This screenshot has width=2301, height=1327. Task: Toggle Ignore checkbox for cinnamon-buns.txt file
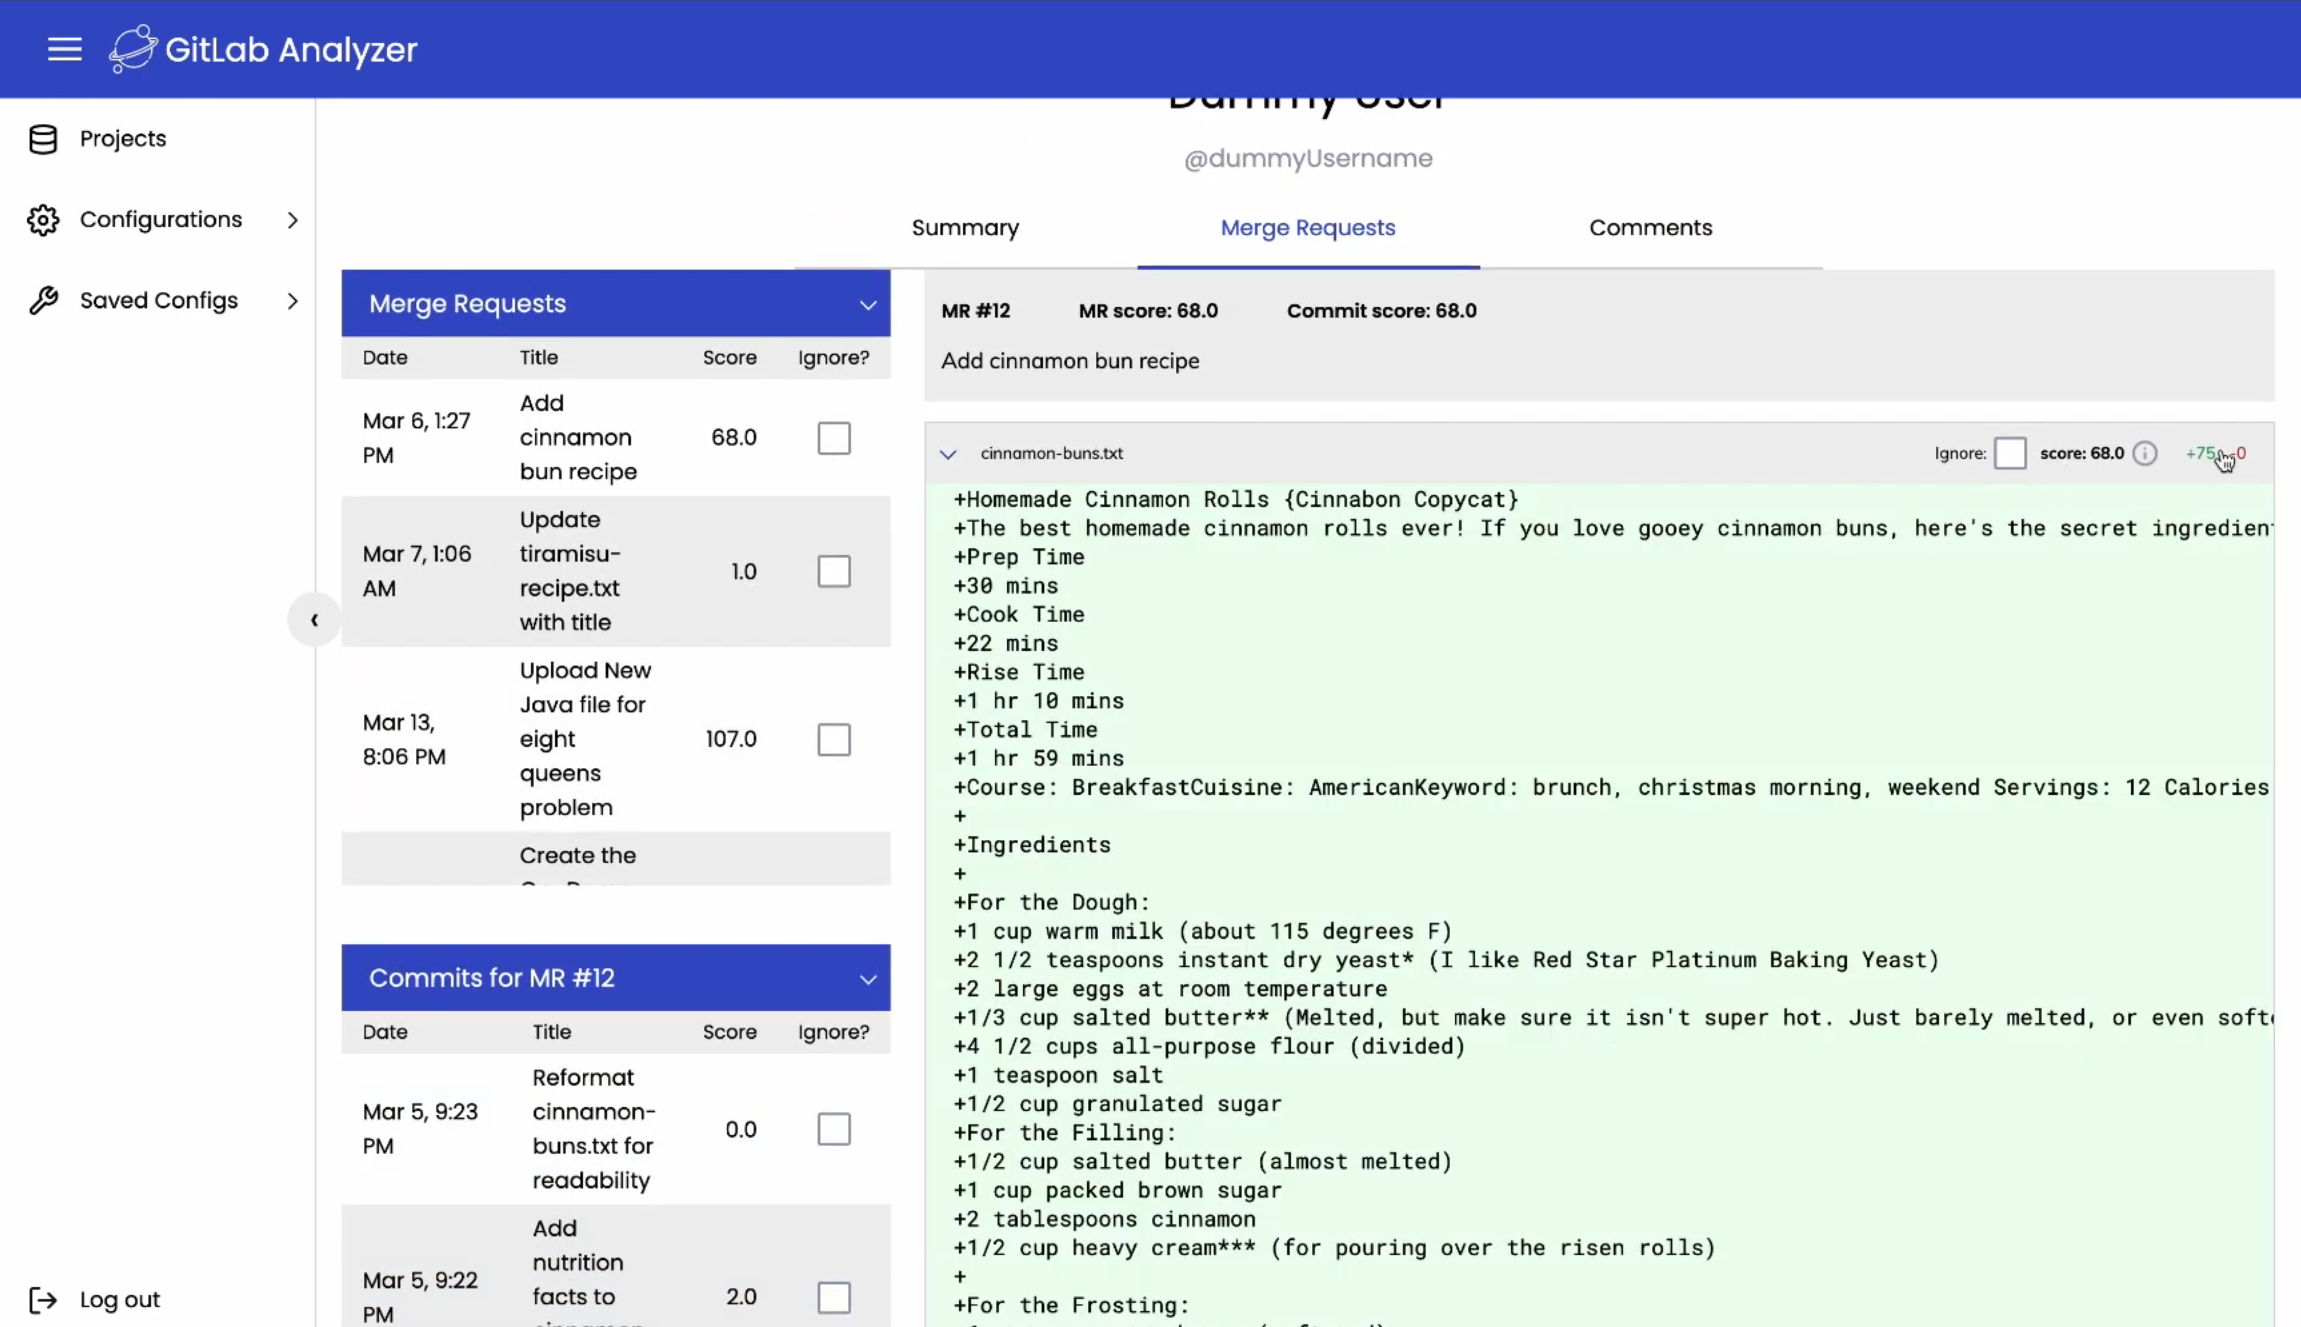(x=2009, y=454)
